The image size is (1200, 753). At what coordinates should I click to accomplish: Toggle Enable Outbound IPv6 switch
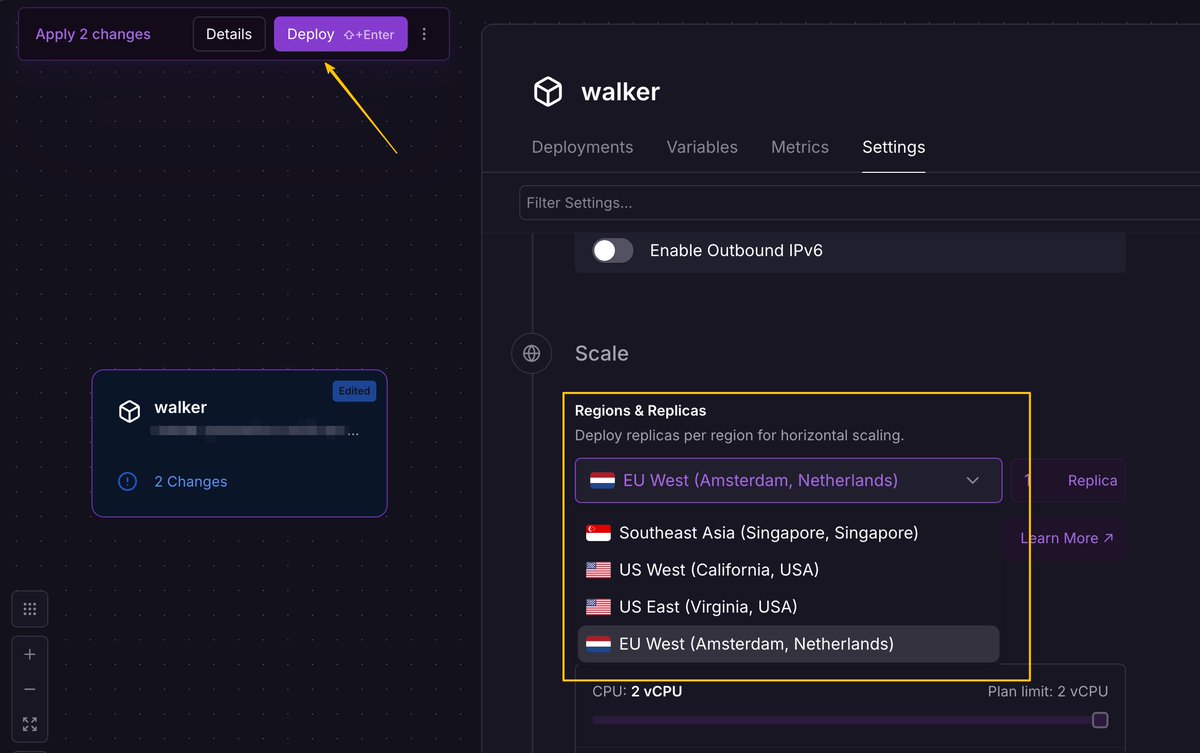click(612, 250)
